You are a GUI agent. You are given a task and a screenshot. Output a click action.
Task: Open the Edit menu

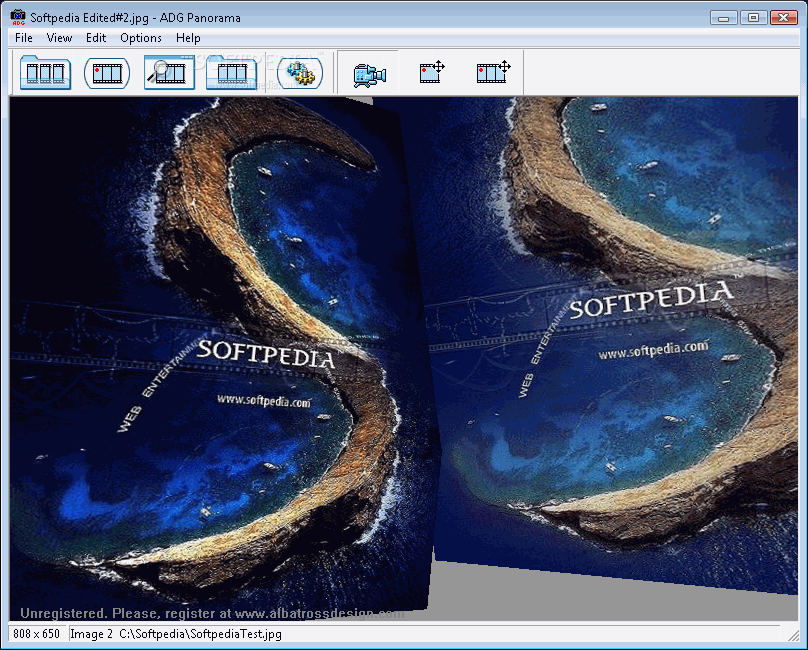(x=96, y=38)
